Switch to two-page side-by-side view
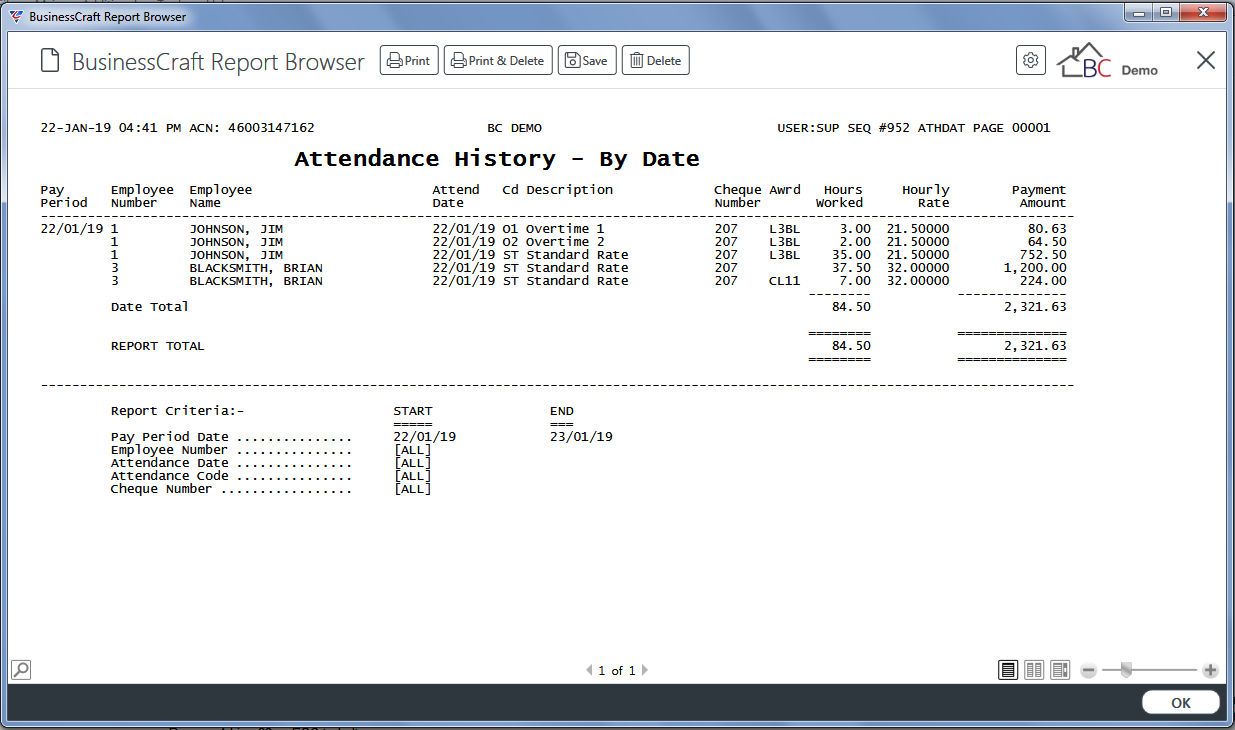Screen dimensions: 1235x730 (x=1035, y=670)
